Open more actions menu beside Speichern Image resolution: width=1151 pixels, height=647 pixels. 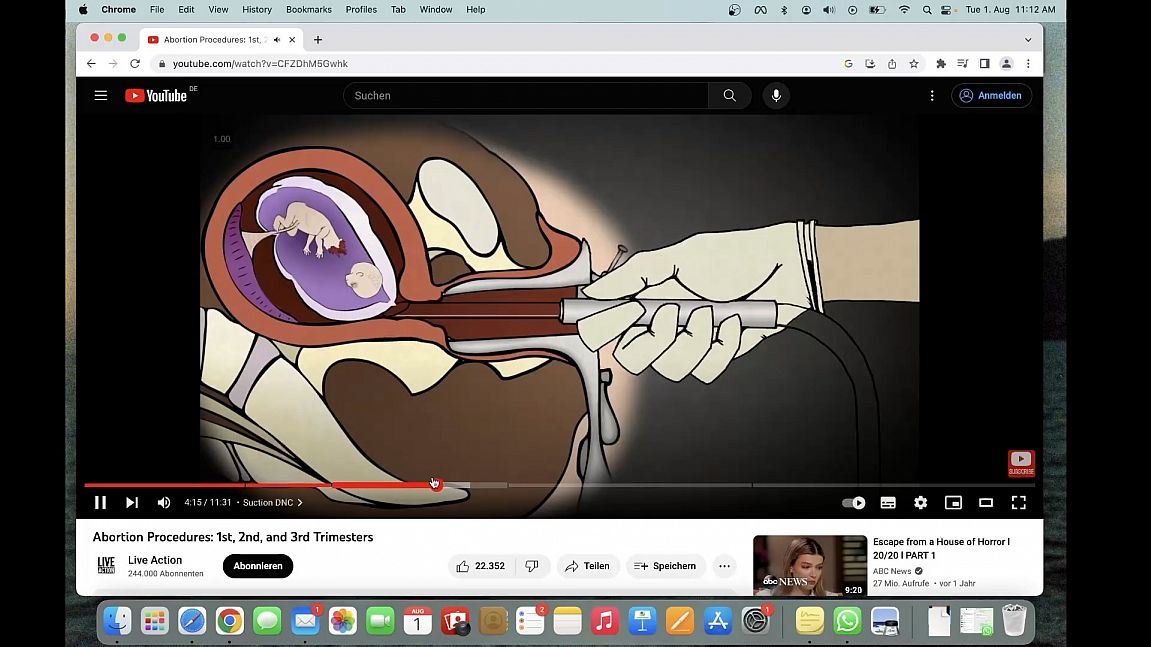[724, 566]
